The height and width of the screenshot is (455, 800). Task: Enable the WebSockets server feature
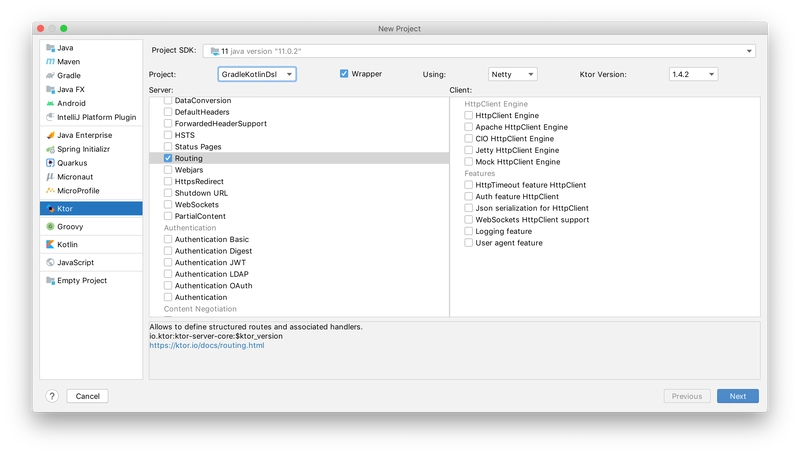coord(168,204)
